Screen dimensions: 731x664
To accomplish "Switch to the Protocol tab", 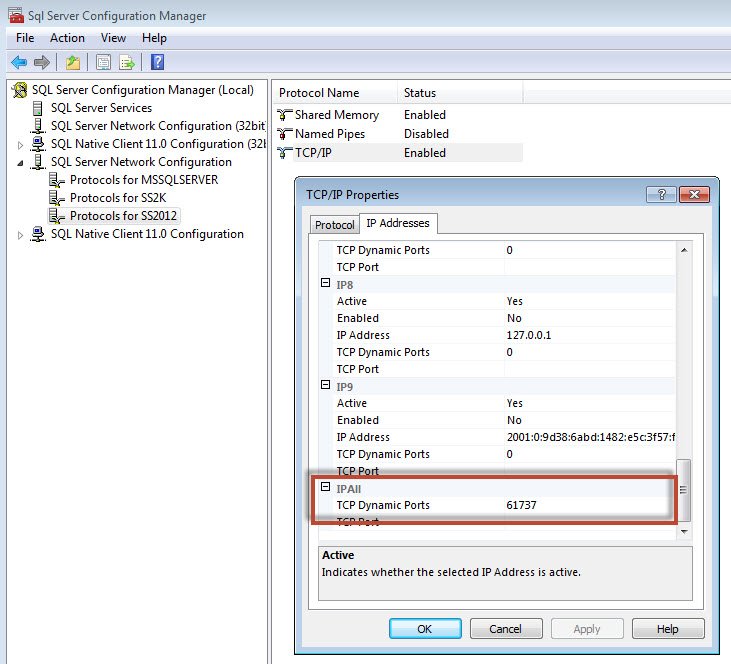I will coord(335,225).
